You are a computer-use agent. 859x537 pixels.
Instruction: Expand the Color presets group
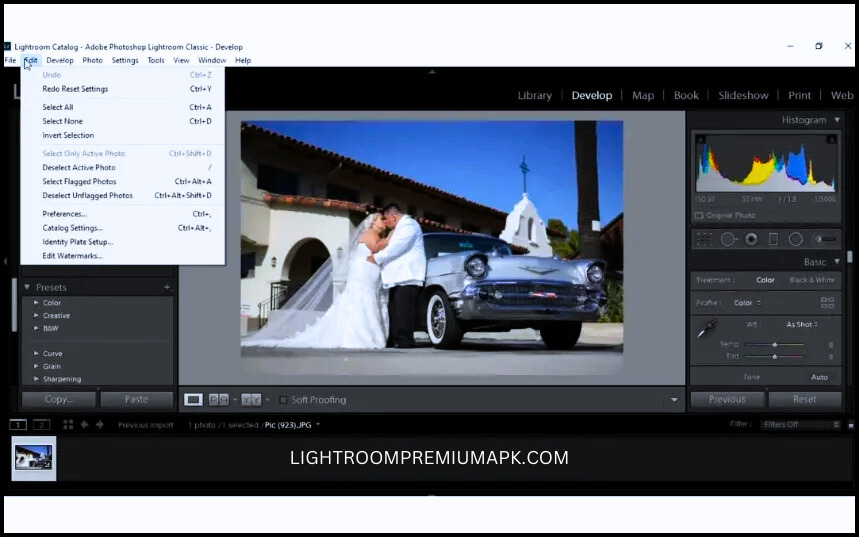coord(35,303)
